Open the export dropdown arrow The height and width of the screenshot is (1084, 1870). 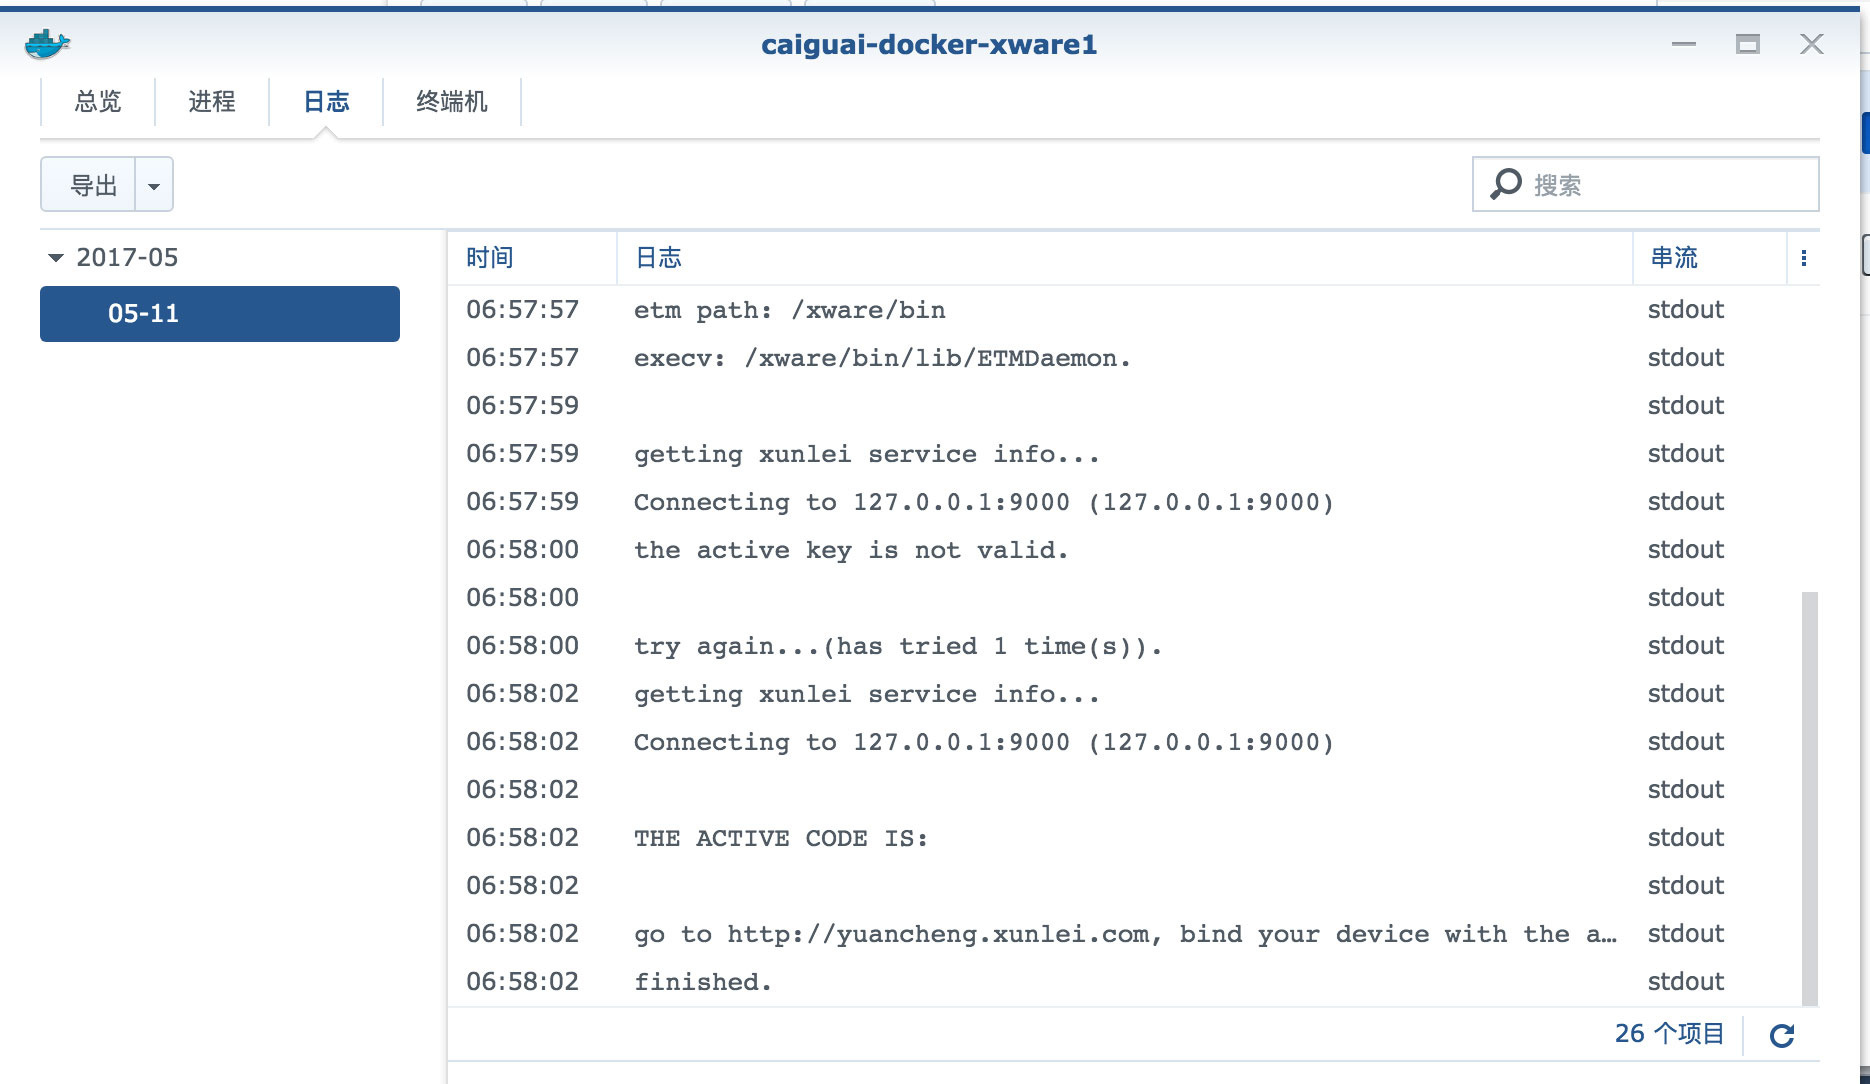(154, 185)
